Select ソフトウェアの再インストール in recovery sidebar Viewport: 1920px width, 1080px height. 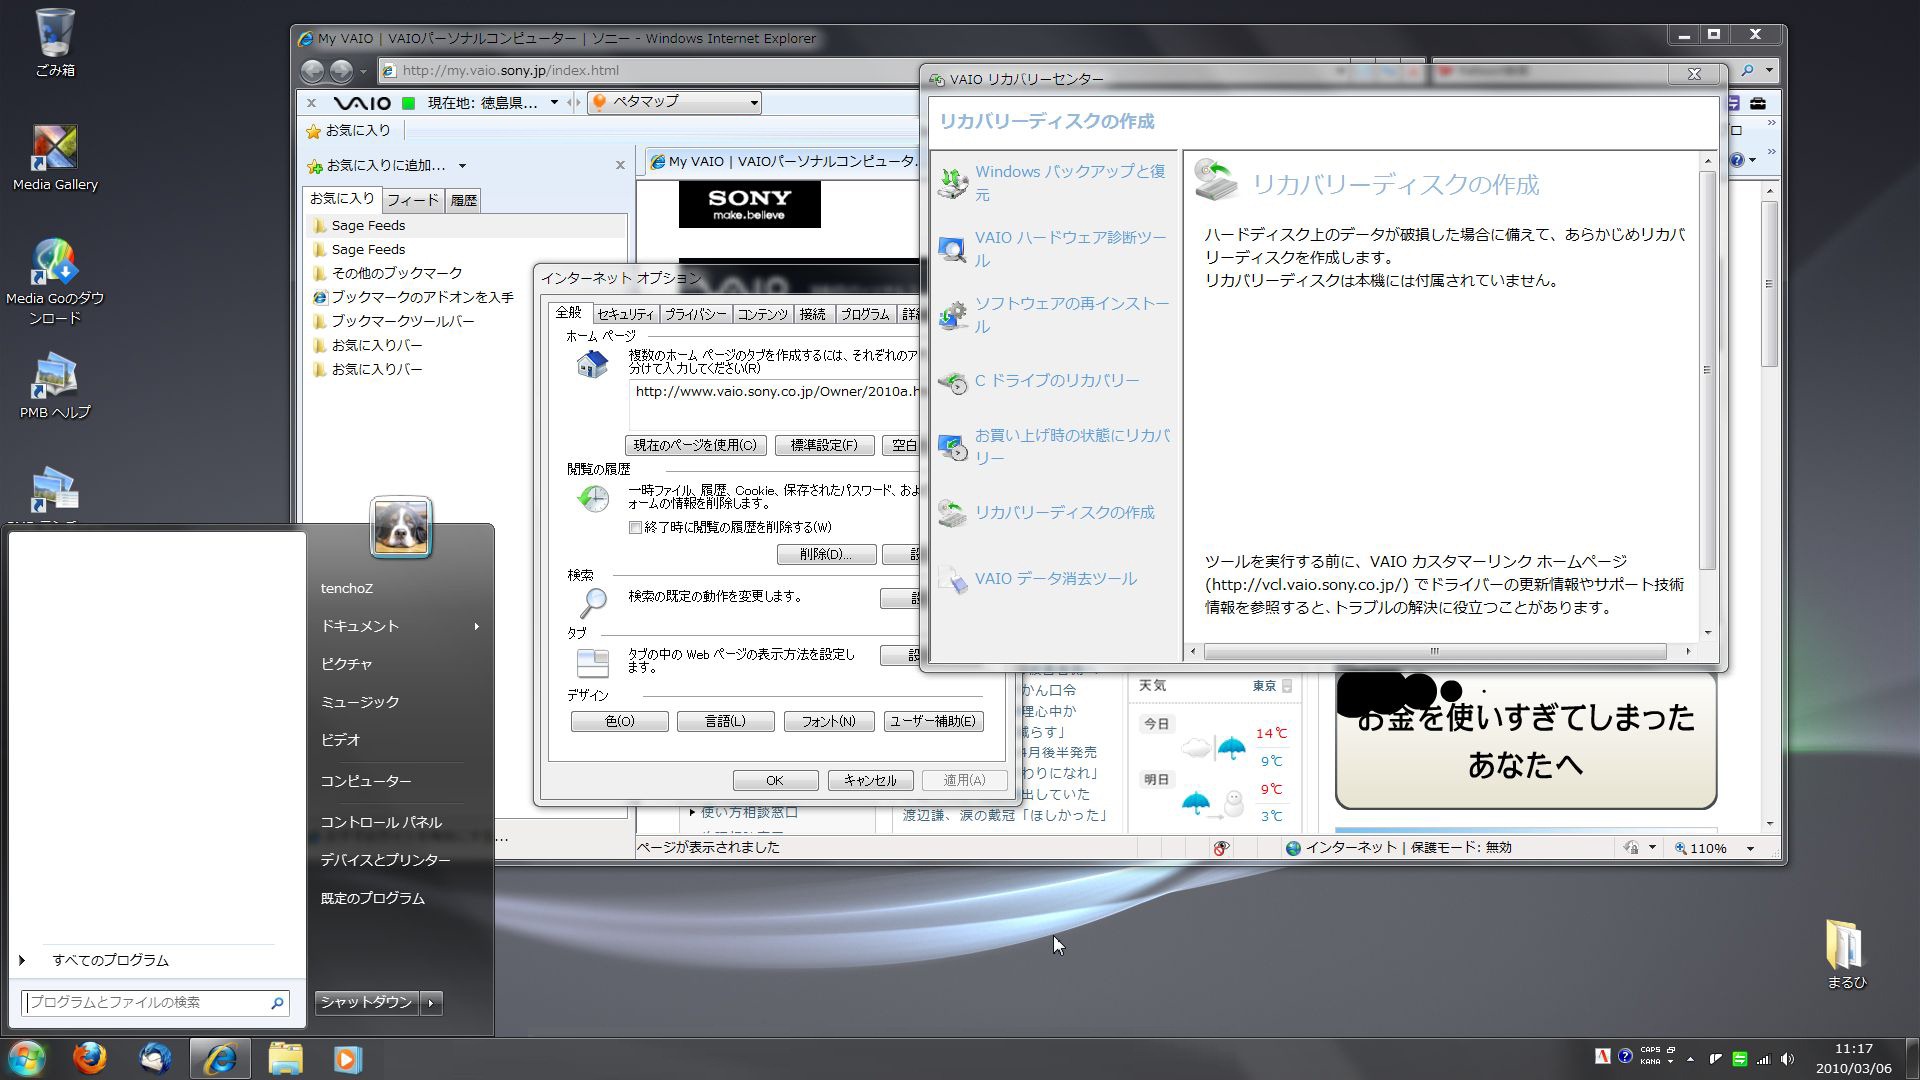pos(1072,315)
